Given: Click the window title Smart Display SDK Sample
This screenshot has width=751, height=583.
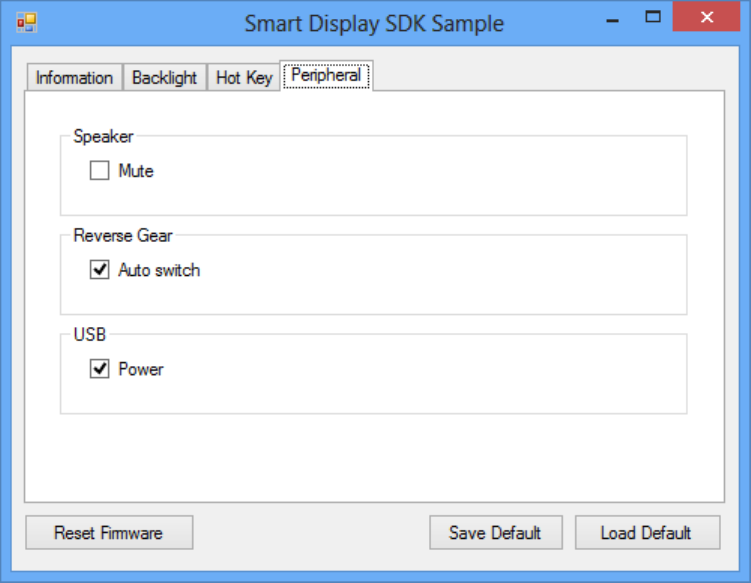Looking at the screenshot, I should click(x=374, y=23).
